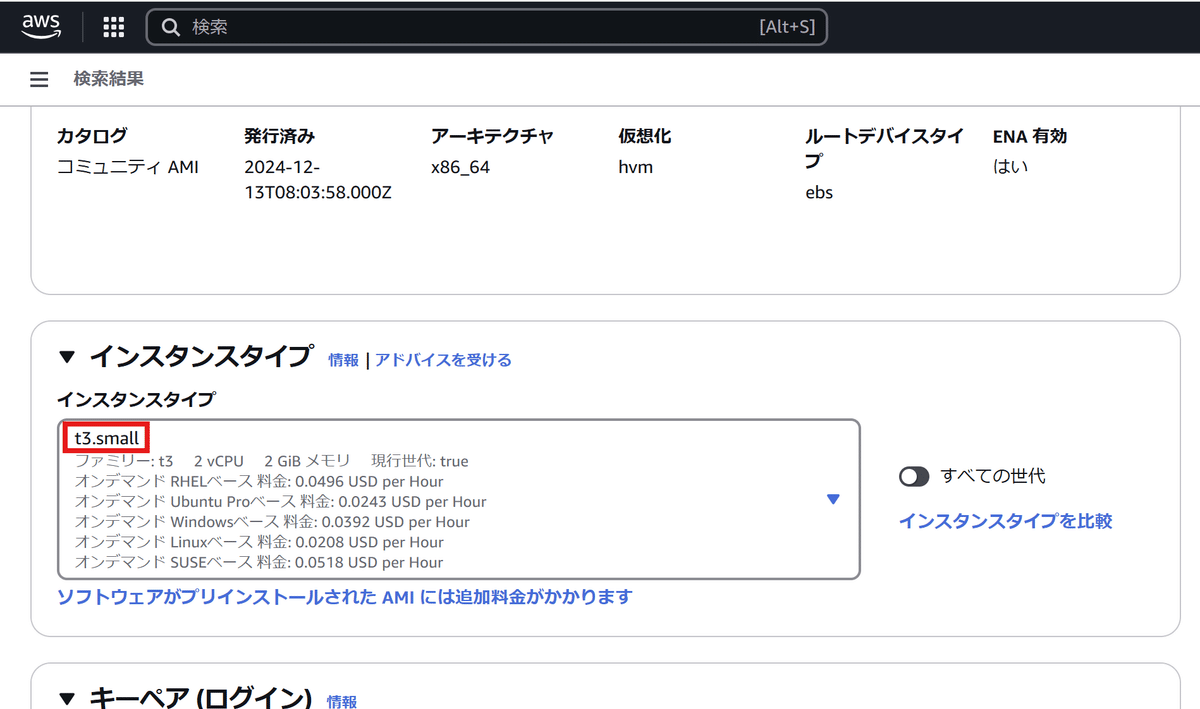Enable the すべての世代 toggle switch
1200x709 pixels.
(x=914, y=476)
